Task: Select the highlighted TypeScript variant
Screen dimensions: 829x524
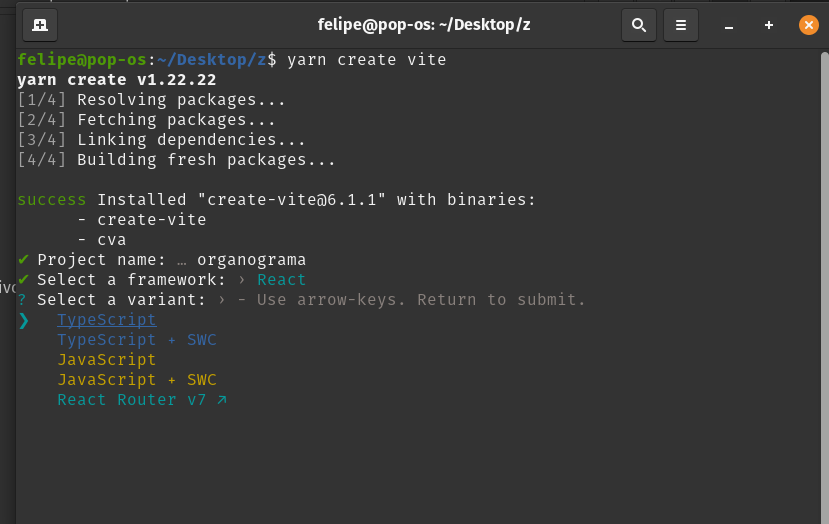Action: (x=106, y=320)
